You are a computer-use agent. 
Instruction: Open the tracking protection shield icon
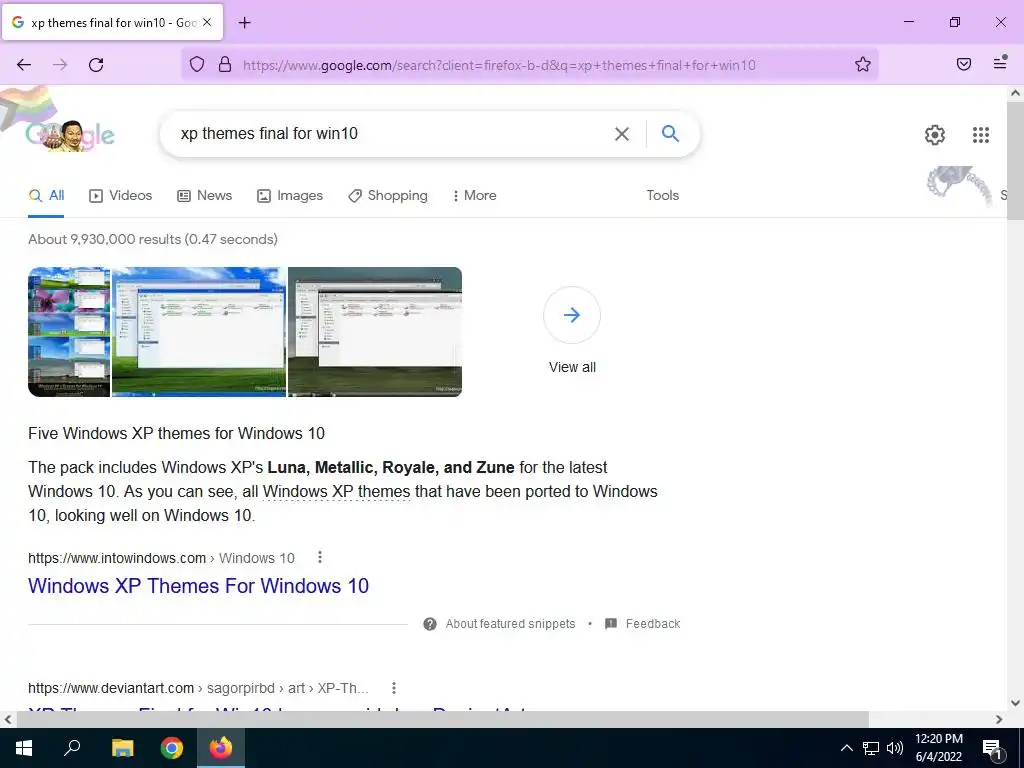point(197,64)
